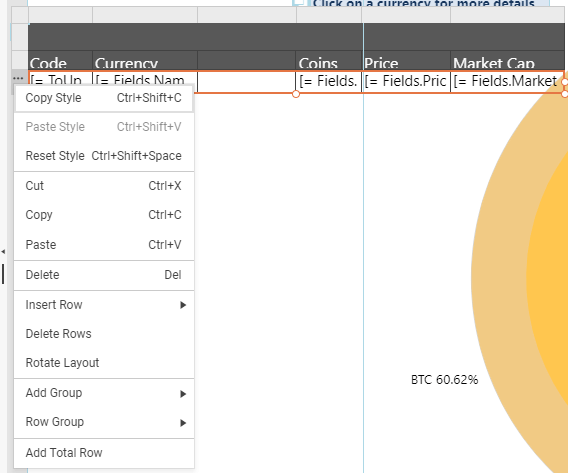Expand the Add Group submenu arrow
568x473 pixels.
click(183, 394)
